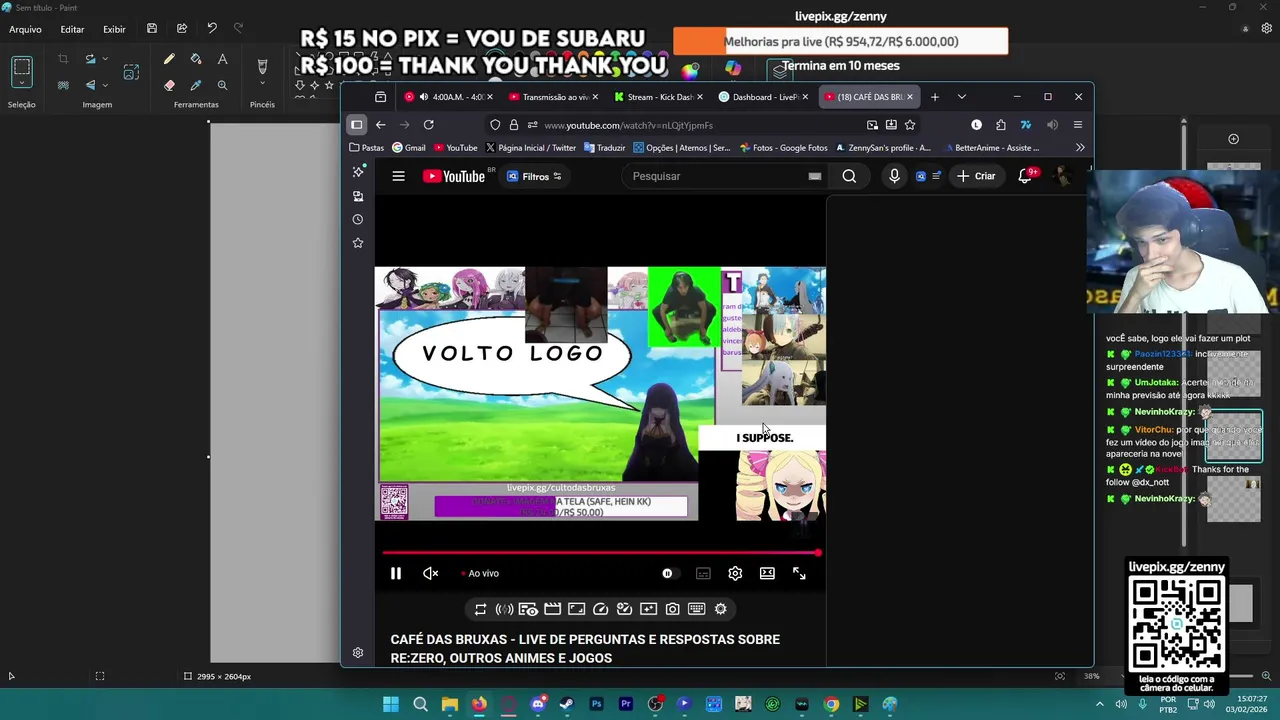Toggle subtitles in the video player

pos(703,574)
